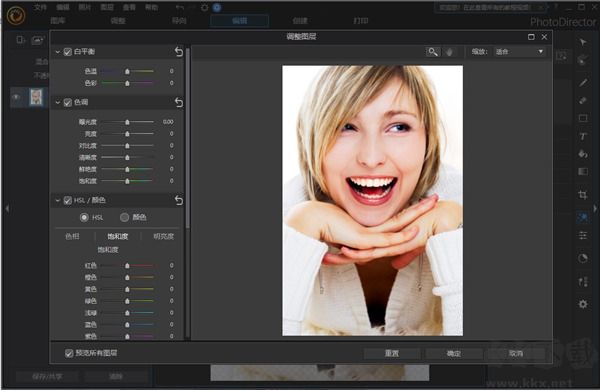Click the portrait preview image
600x390 pixels.
coord(372,201)
